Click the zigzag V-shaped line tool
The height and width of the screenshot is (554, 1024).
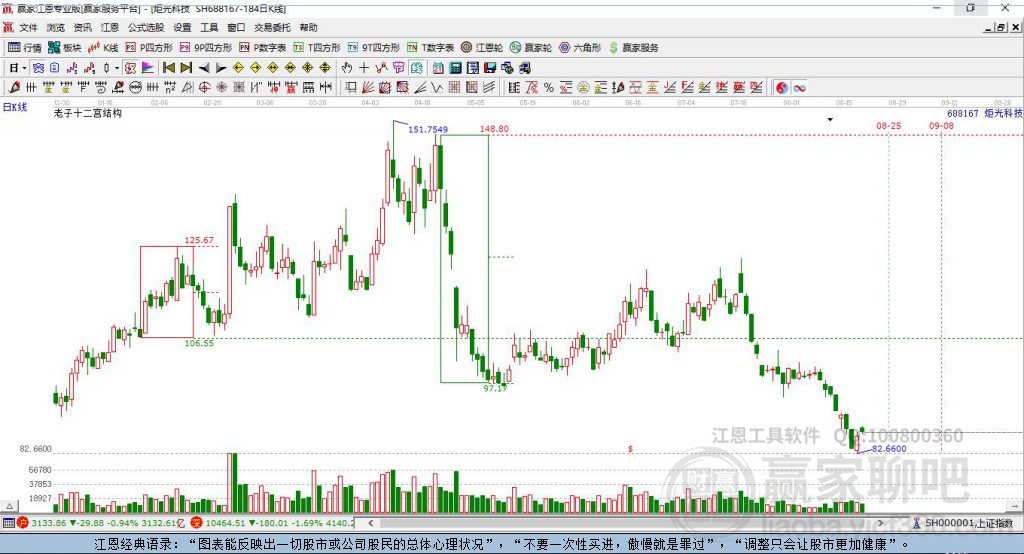(437, 88)
